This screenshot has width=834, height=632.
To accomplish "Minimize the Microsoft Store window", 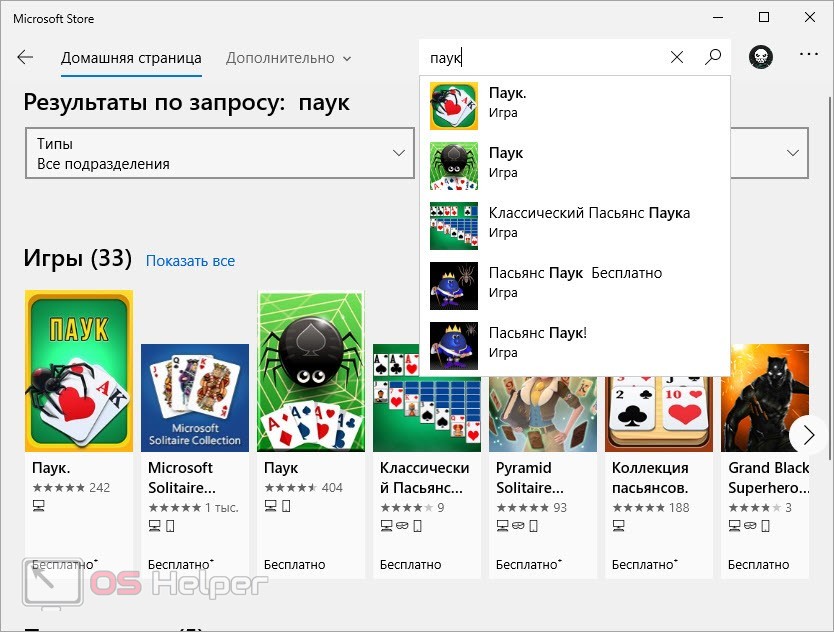I will 718,18.
